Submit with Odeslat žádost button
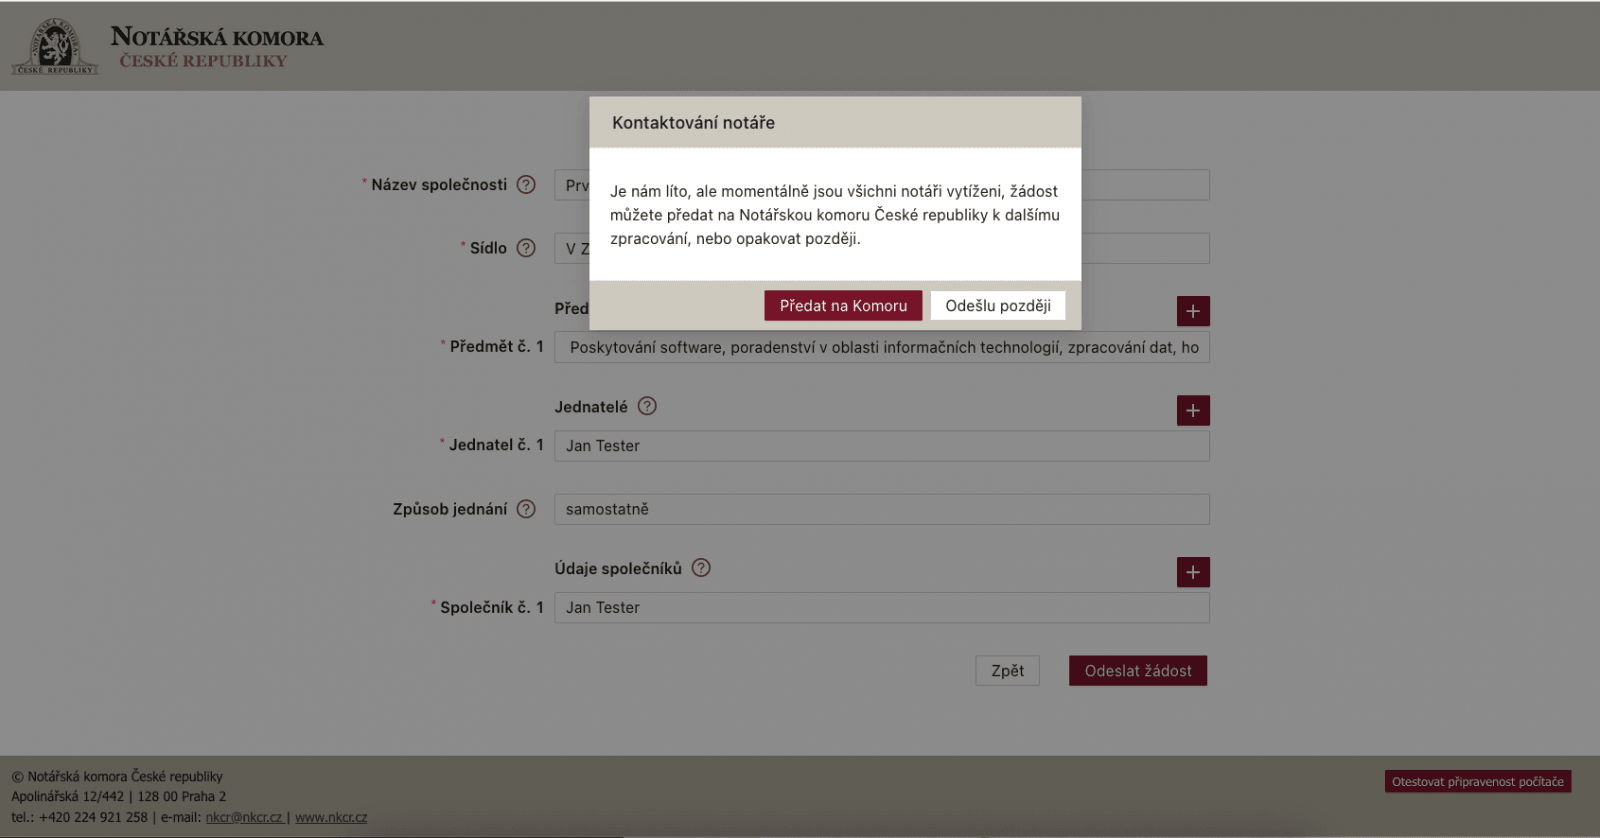The width and height of the screenshot is (1600, 838). 1138,671
